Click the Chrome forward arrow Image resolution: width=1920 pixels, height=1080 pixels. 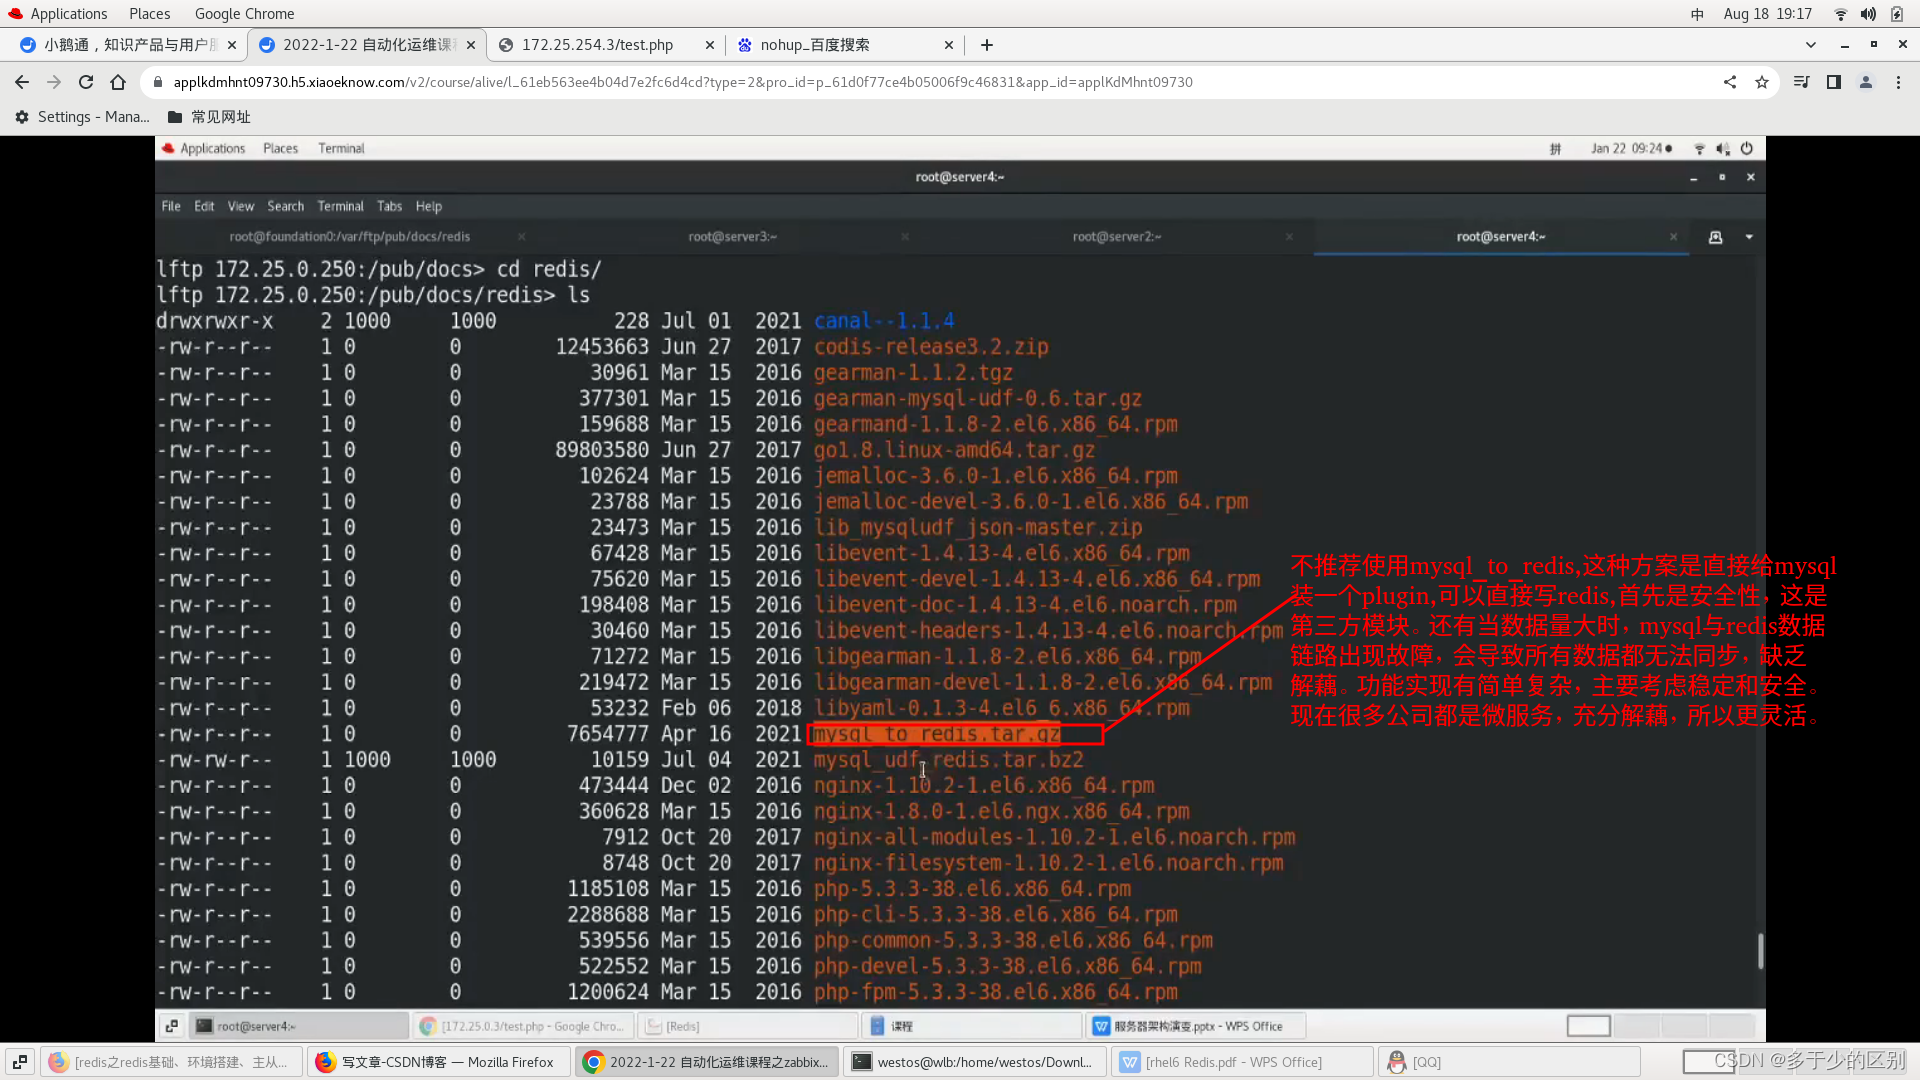point(54,82)
